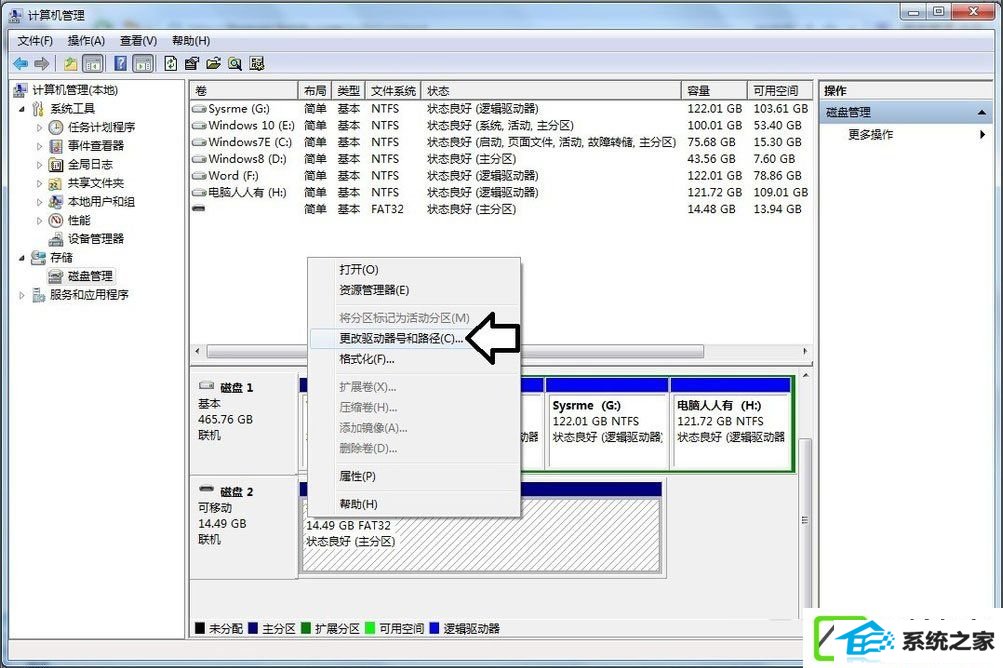The image size is (1003, 668).
Task: Select the Sysrme (G:) partition block
Action: (607, 423)
